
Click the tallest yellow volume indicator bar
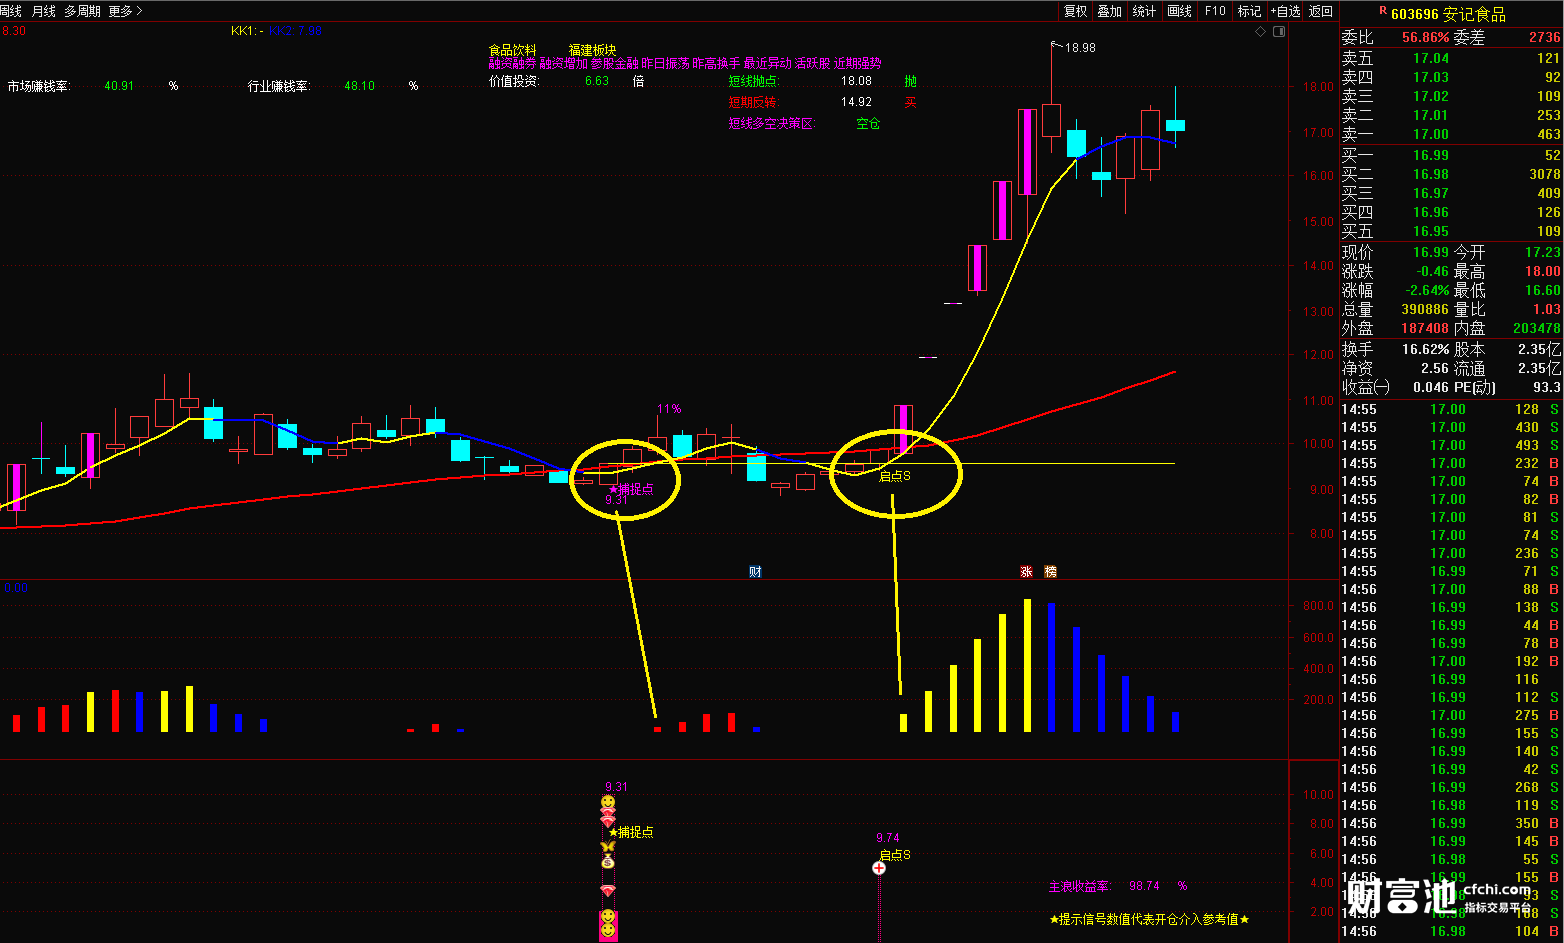pos(1027,665)
